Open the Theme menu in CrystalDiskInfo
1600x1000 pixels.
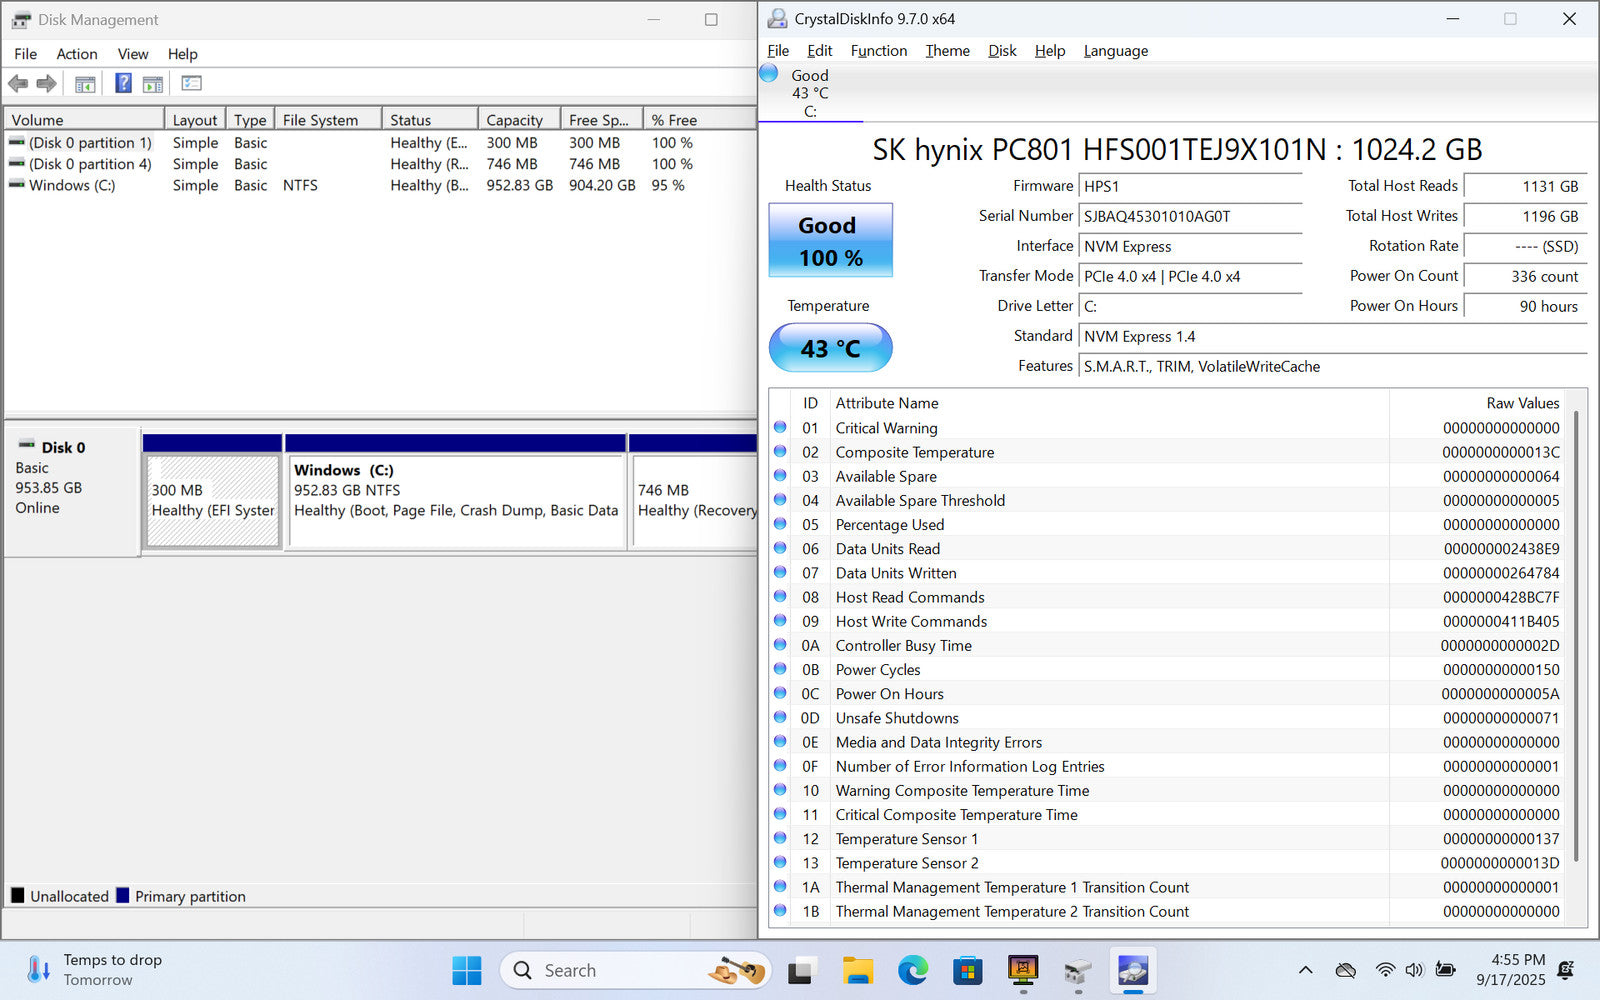click(x=947, y=51)
